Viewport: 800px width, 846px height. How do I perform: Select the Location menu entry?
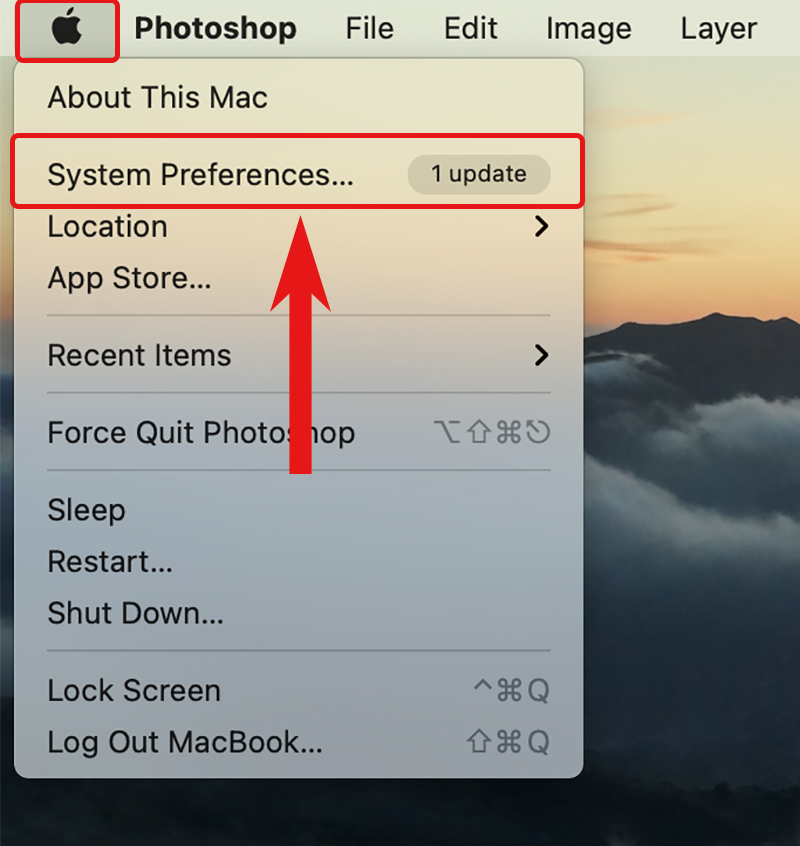(x=108, y=227)
